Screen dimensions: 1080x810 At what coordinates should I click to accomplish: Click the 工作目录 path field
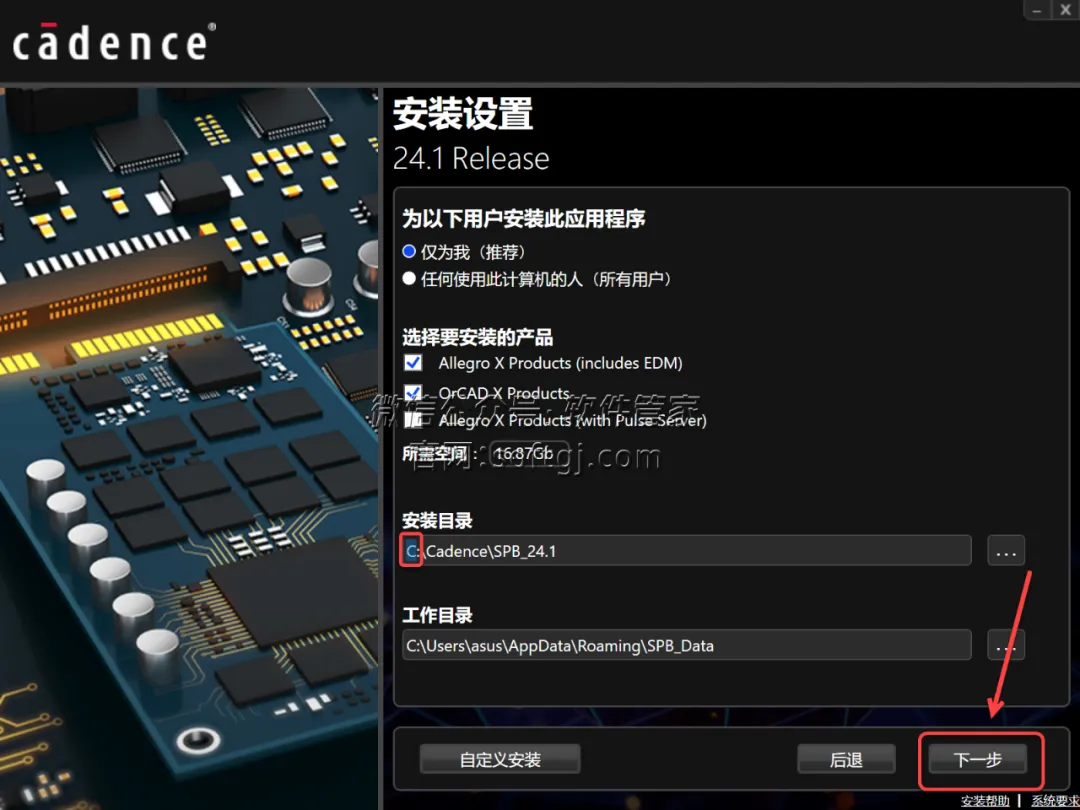click(687, 645)
